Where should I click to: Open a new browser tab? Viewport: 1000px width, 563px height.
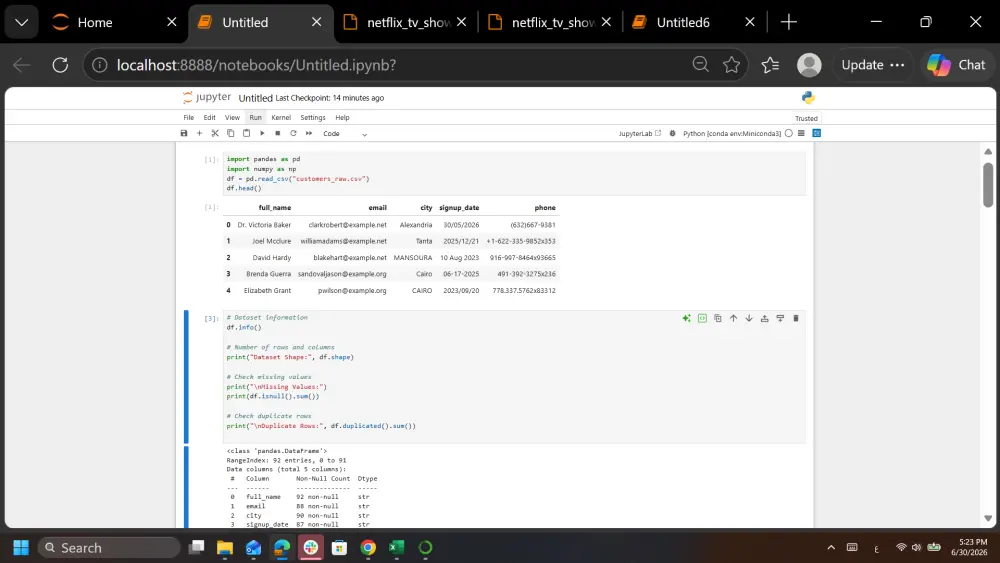pyautogui.click(x=788, y=22)
